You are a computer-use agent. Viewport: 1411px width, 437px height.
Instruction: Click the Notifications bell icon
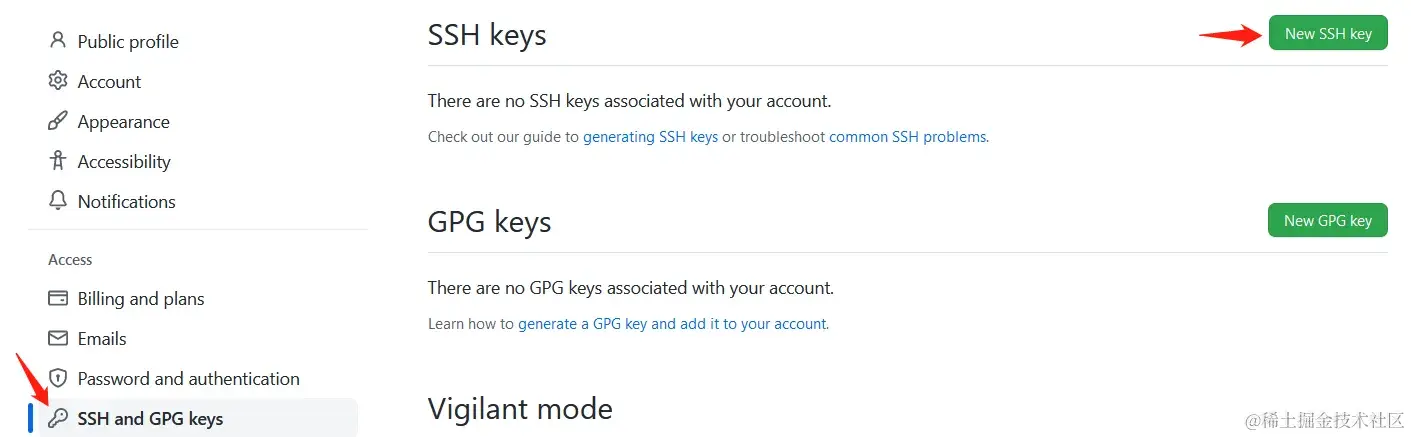(58, 201)
